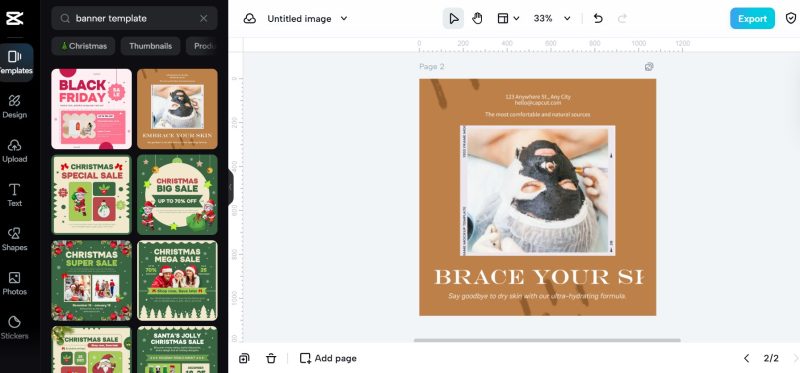The image size is (800, 373).
Task: Open the Templates sidebar panel
Action: click(x=15, y=62)
